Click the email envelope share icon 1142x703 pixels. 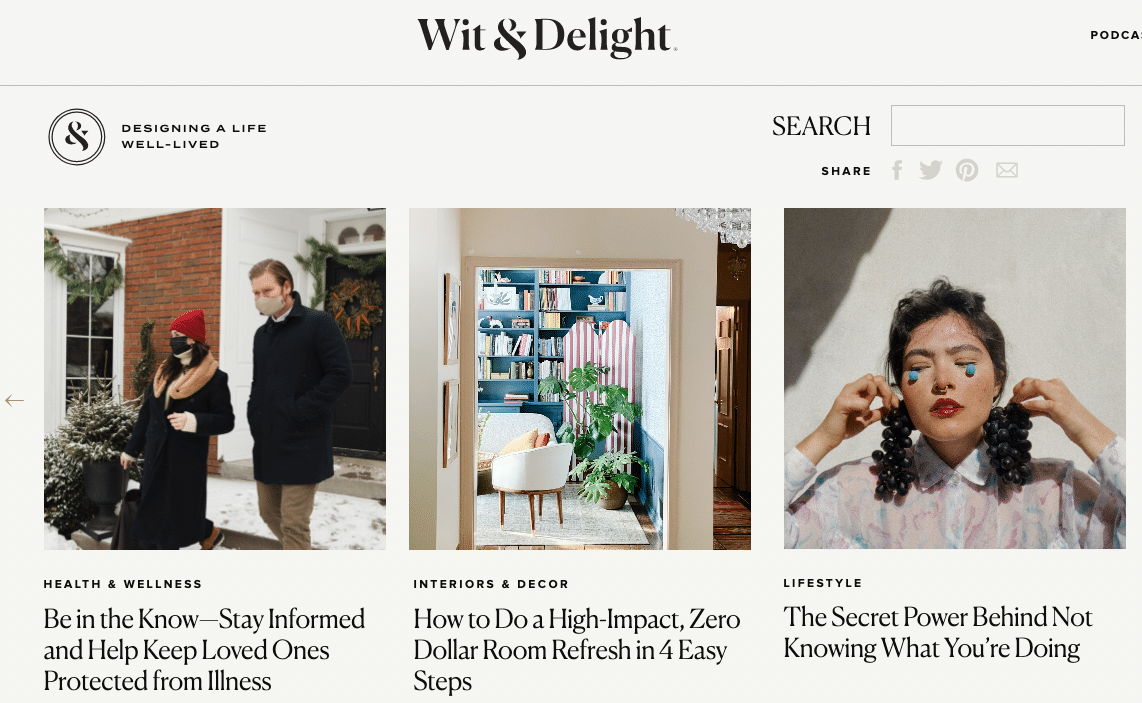coord(1007,170)
